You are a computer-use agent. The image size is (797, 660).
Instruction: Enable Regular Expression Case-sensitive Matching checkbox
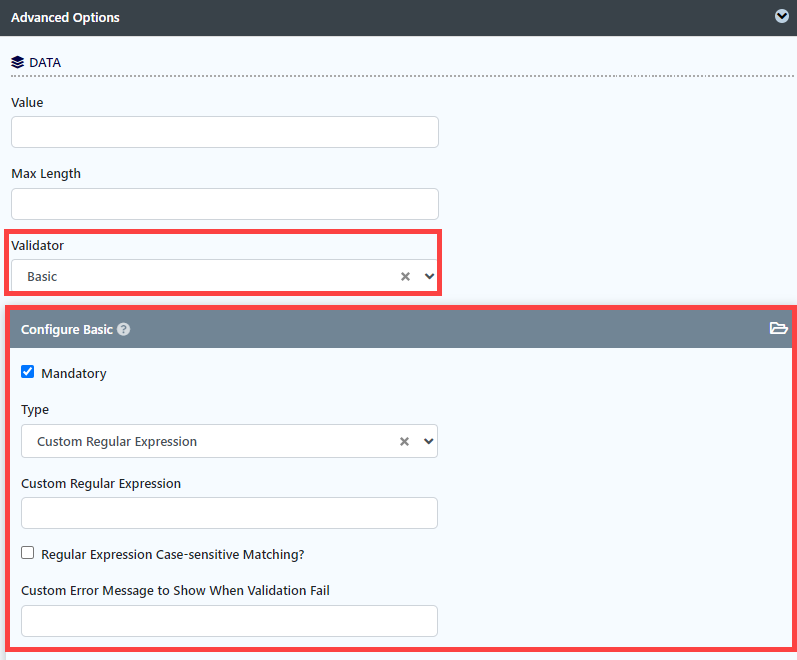[x=27, y=553]
